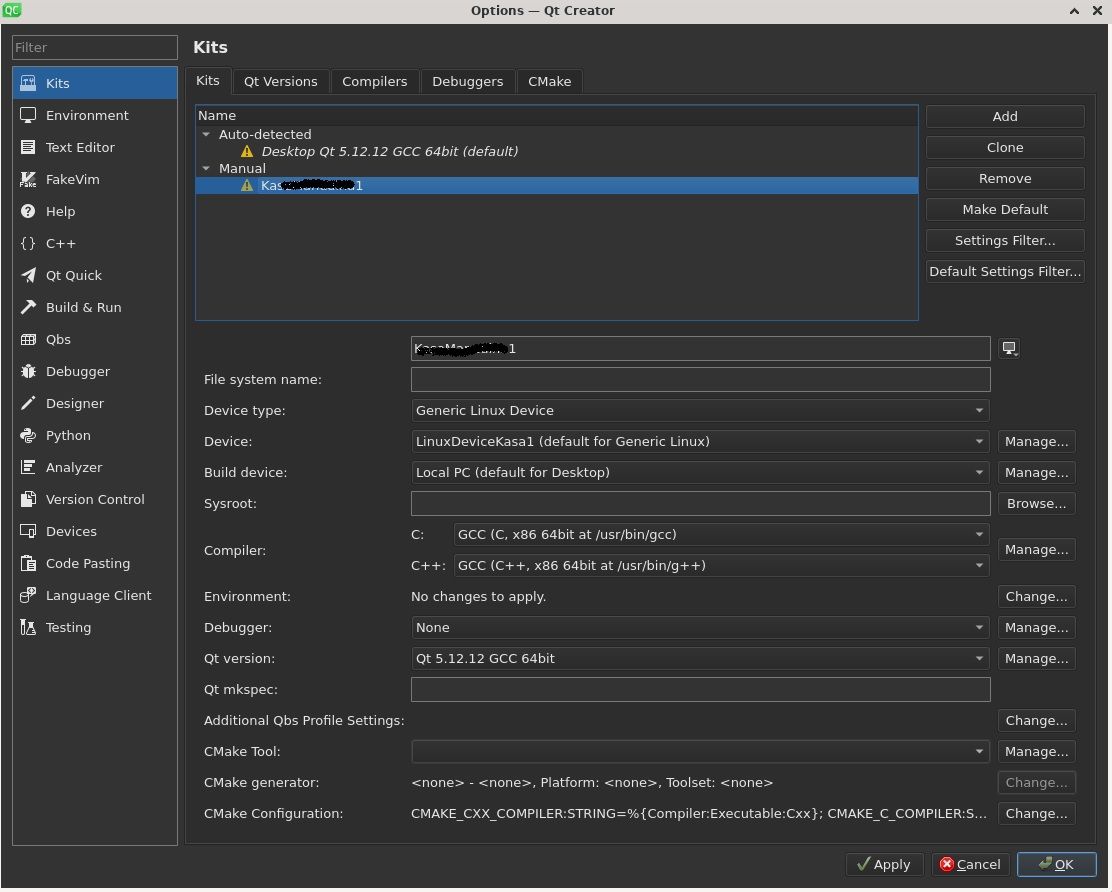Open Debugger bug icon

coord(28,372)
